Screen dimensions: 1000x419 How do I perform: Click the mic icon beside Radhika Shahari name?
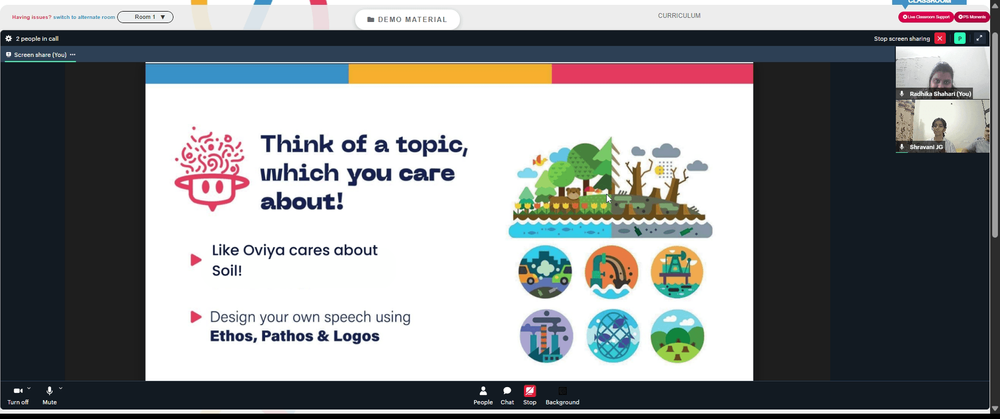pos(902,94)
